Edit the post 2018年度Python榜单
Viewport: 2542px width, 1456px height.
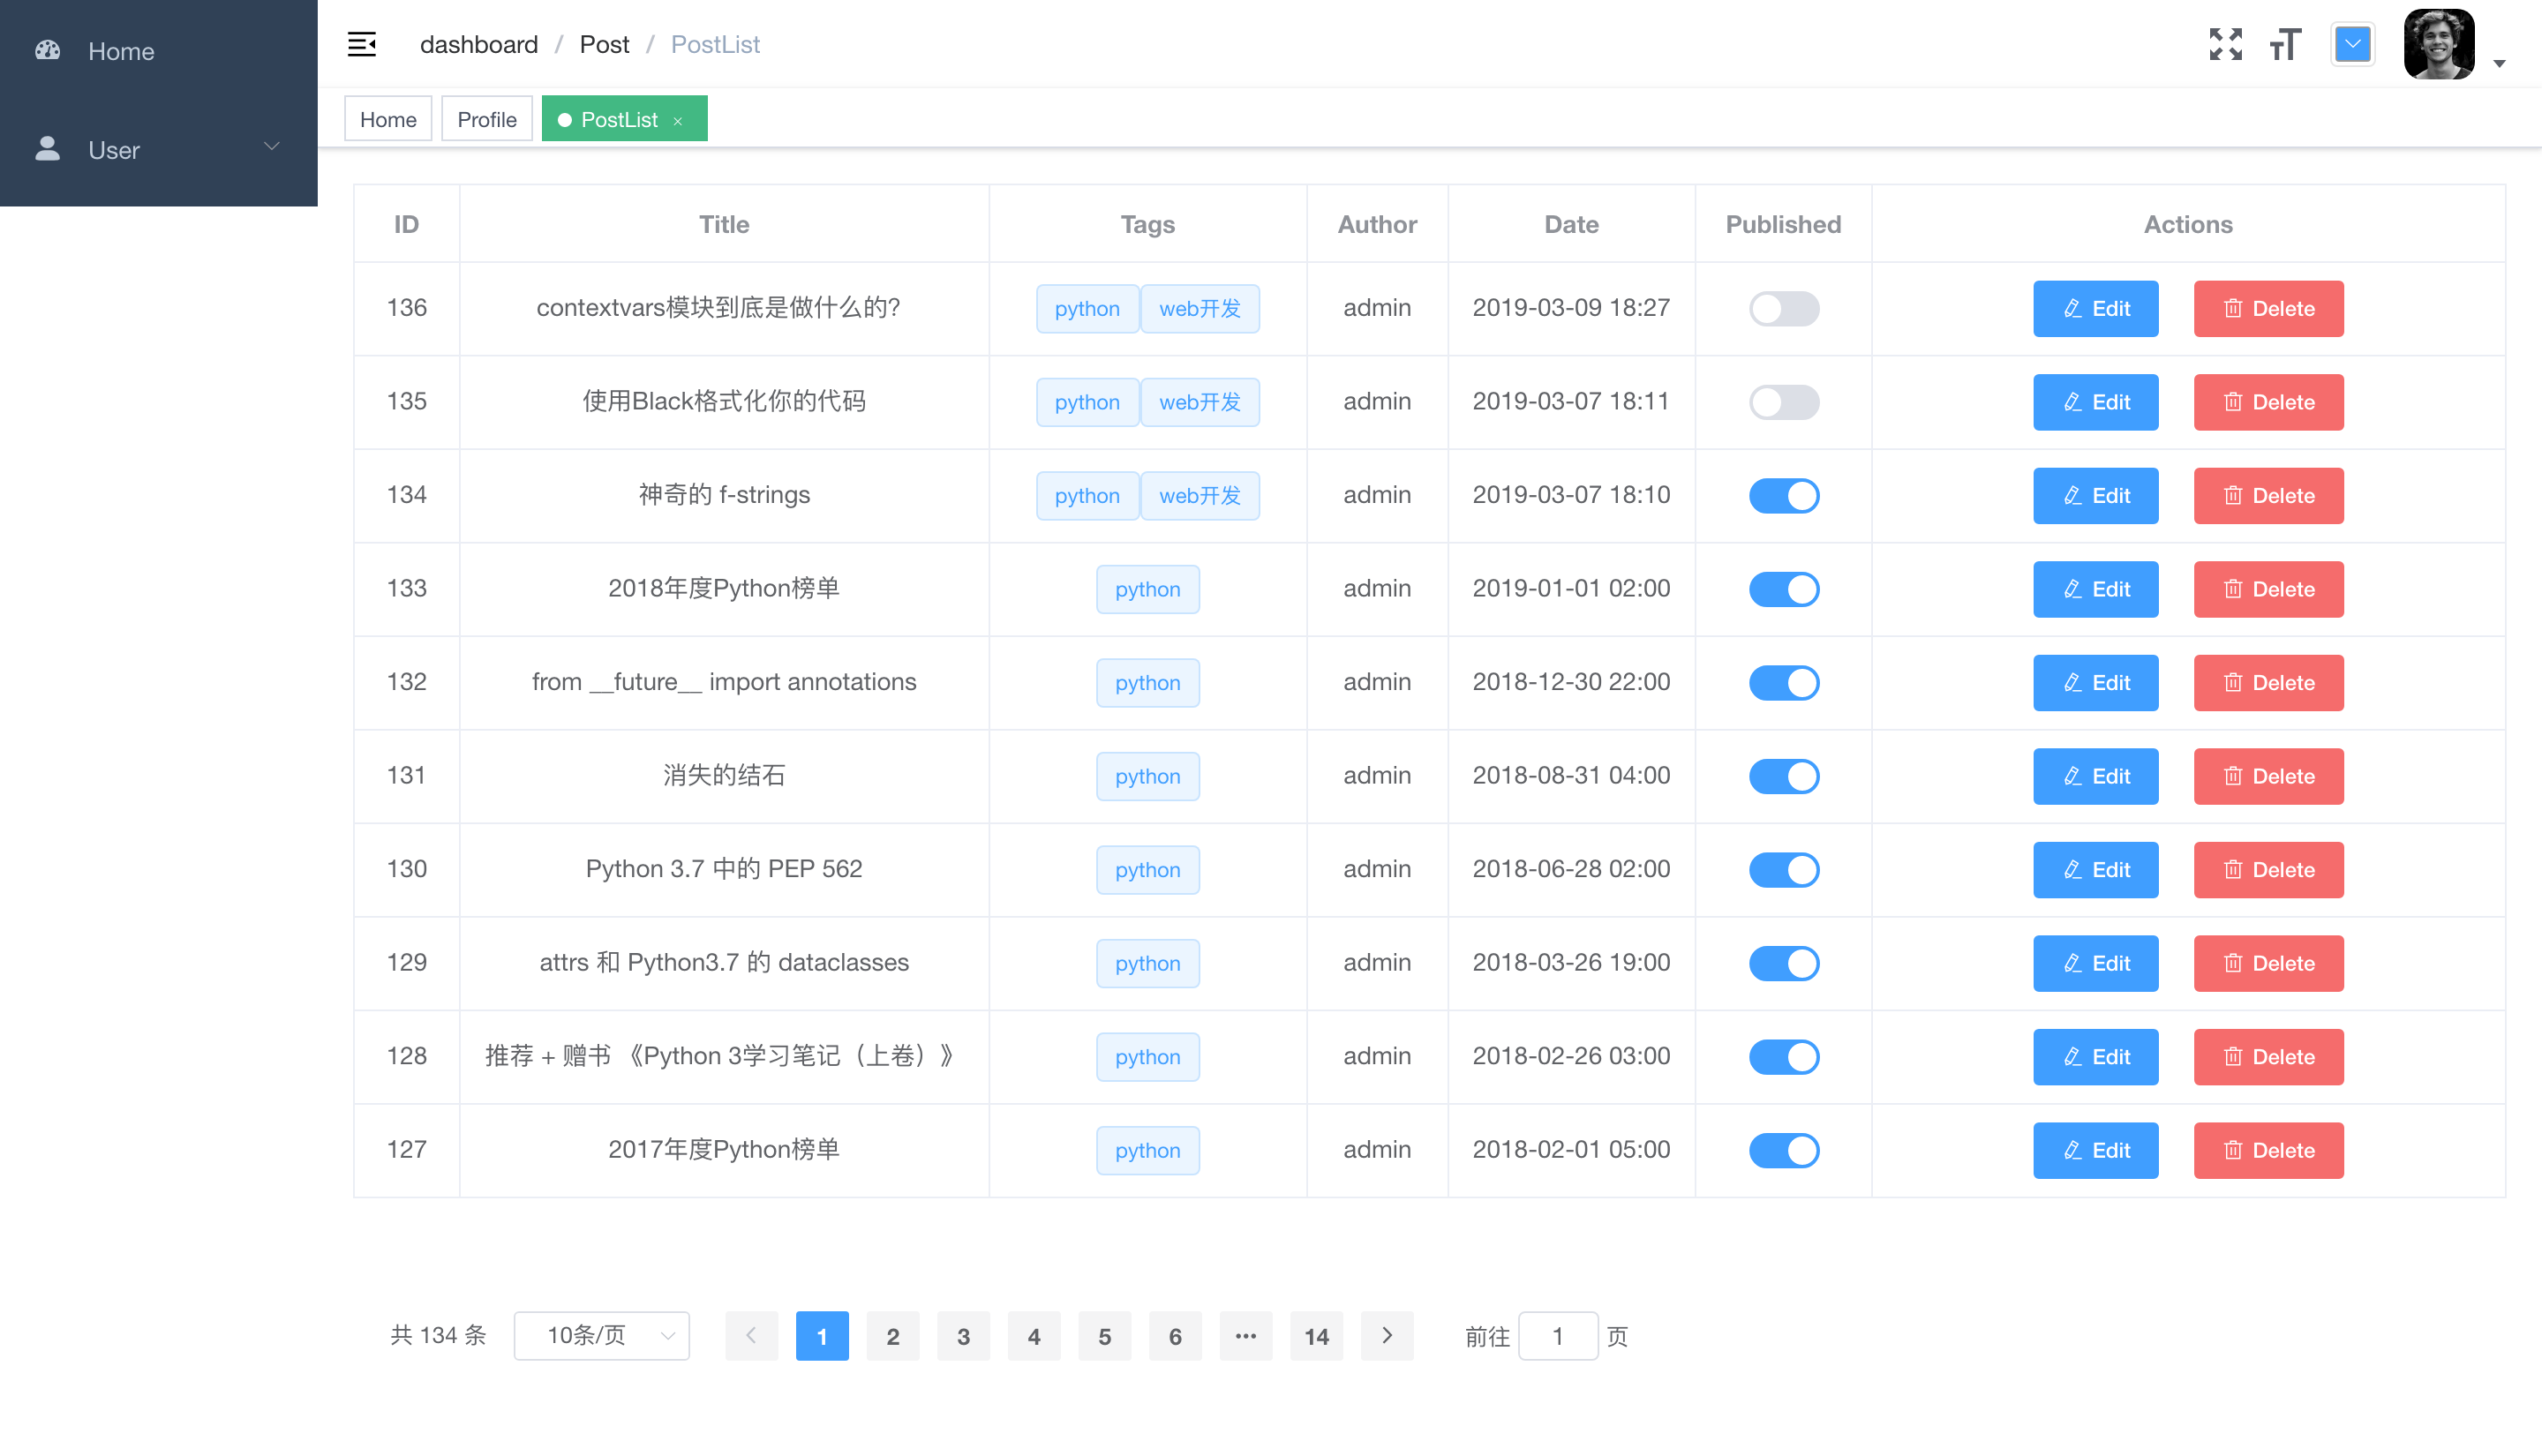(x=2095, y=589)
